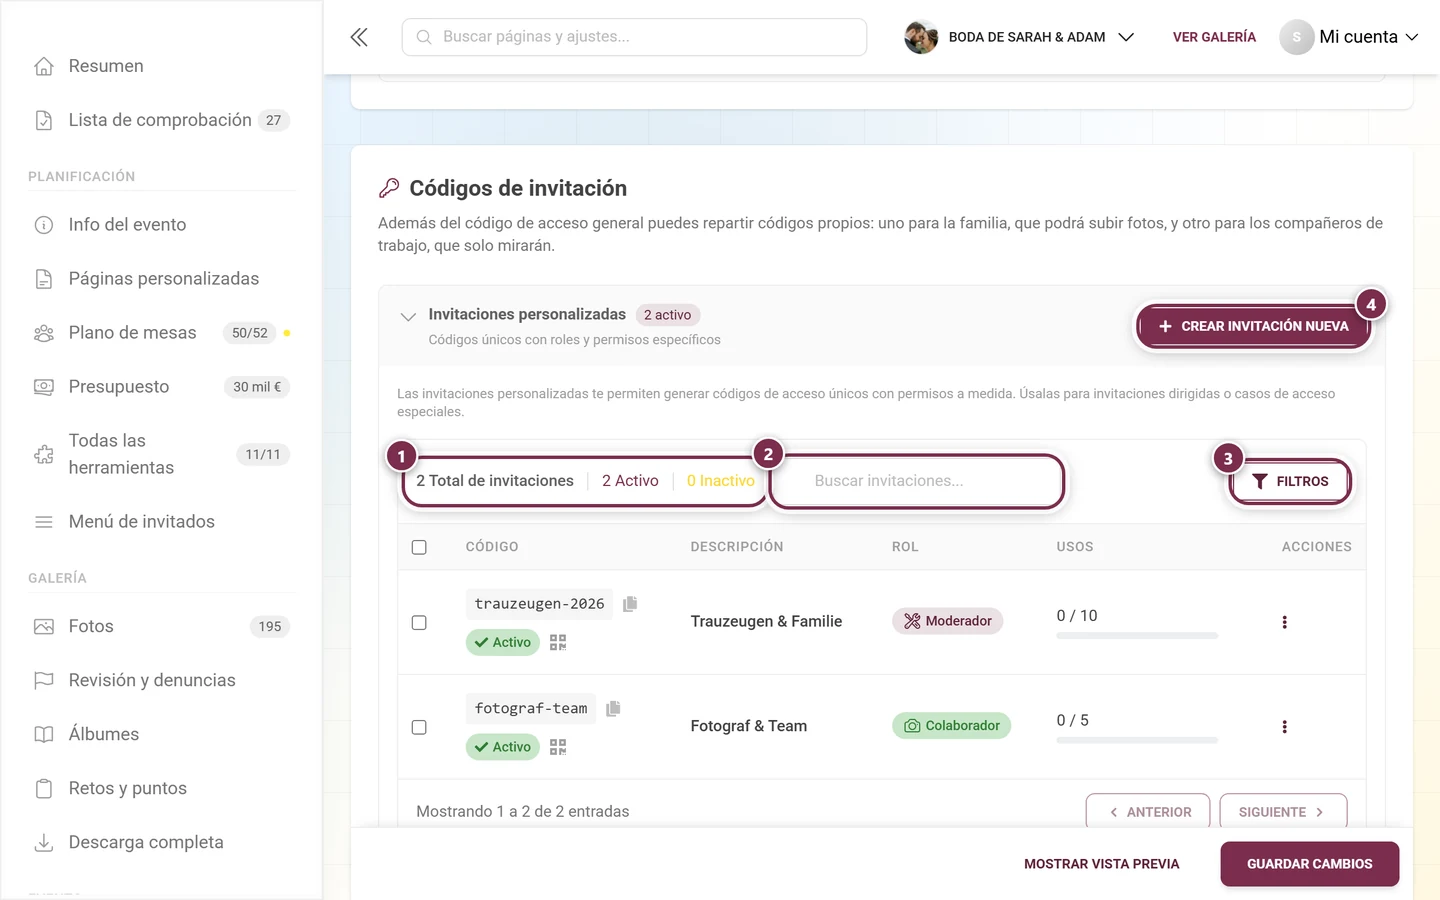Go to Siguiente page of invitations
The image size is (1440, 900).
pyautogui.click(x=1282, y=812)
